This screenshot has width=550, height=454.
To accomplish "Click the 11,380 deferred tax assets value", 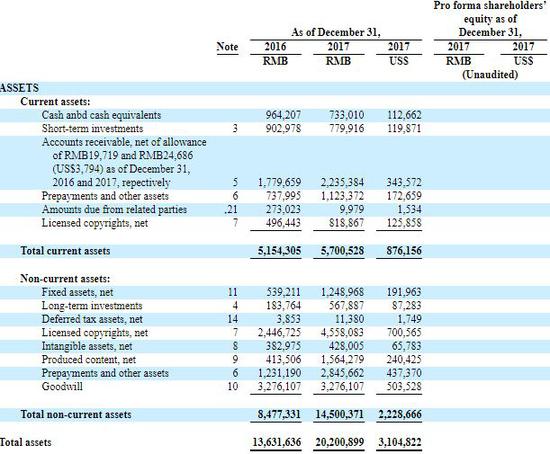I will pos(349,319).
